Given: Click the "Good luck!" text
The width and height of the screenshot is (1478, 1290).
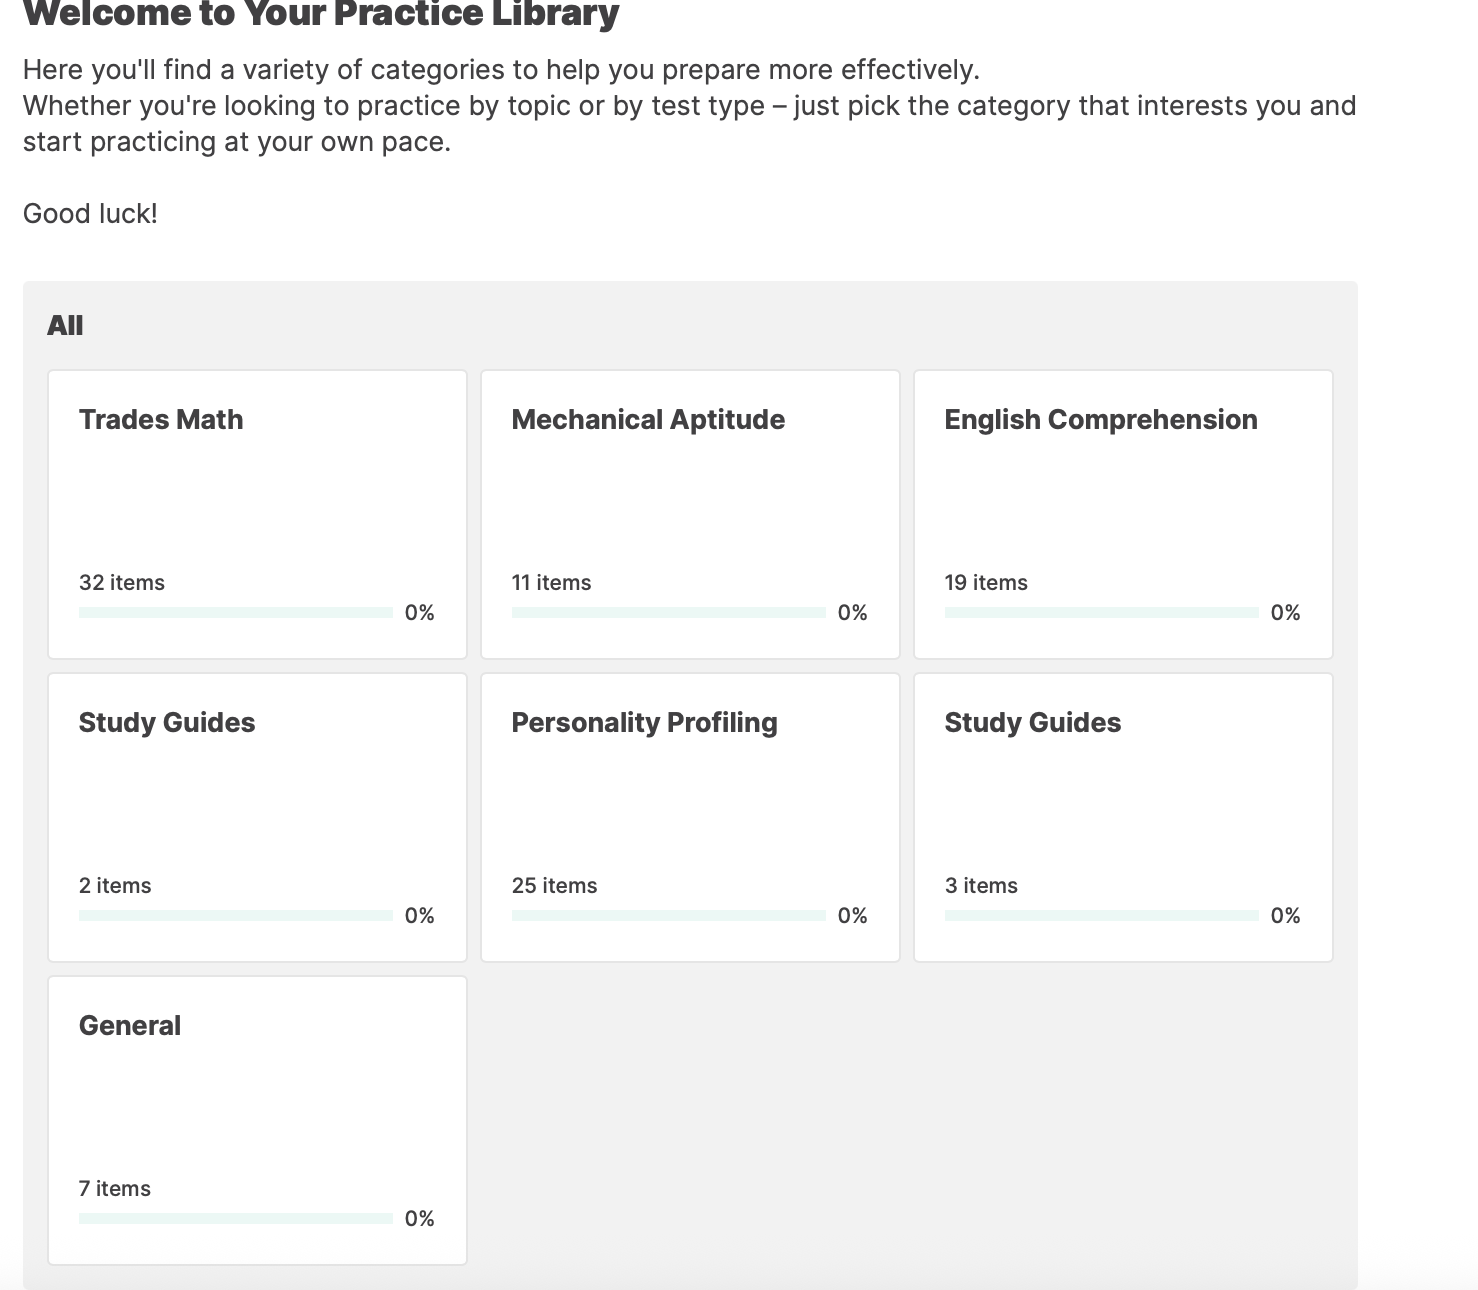Looking at the screenshot, I should pos(90,214).
